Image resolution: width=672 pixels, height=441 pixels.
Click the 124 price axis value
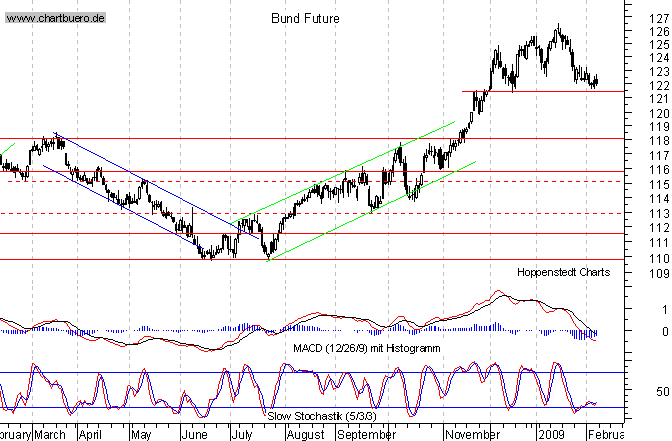click(659, 57)
